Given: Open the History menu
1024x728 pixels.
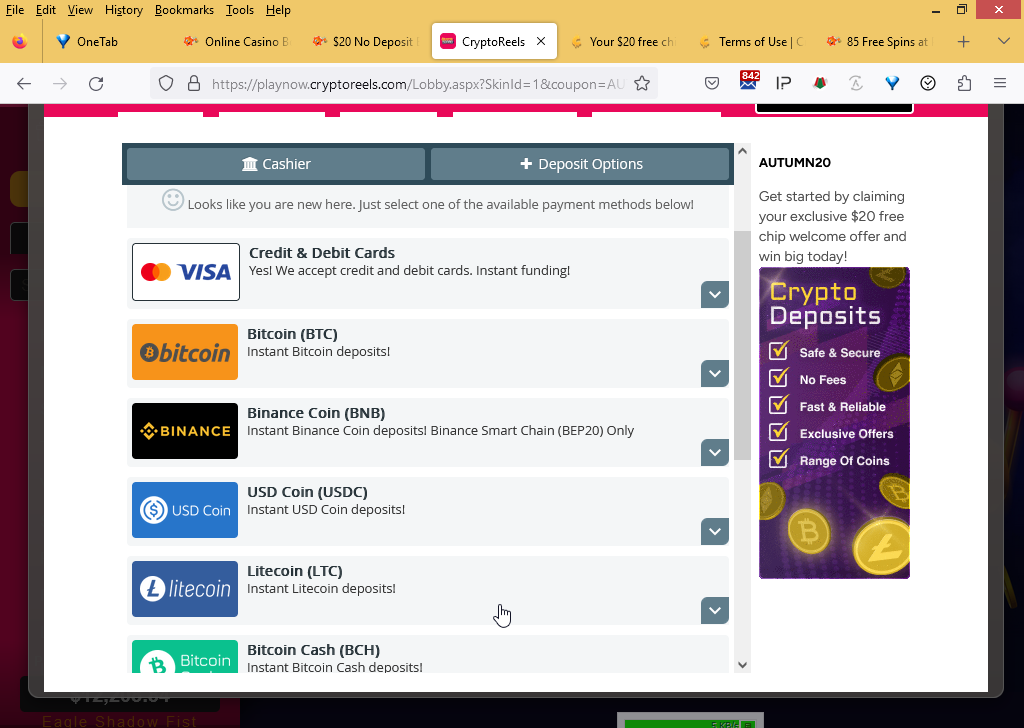Looking at the screenshot, I should (123, 10).
